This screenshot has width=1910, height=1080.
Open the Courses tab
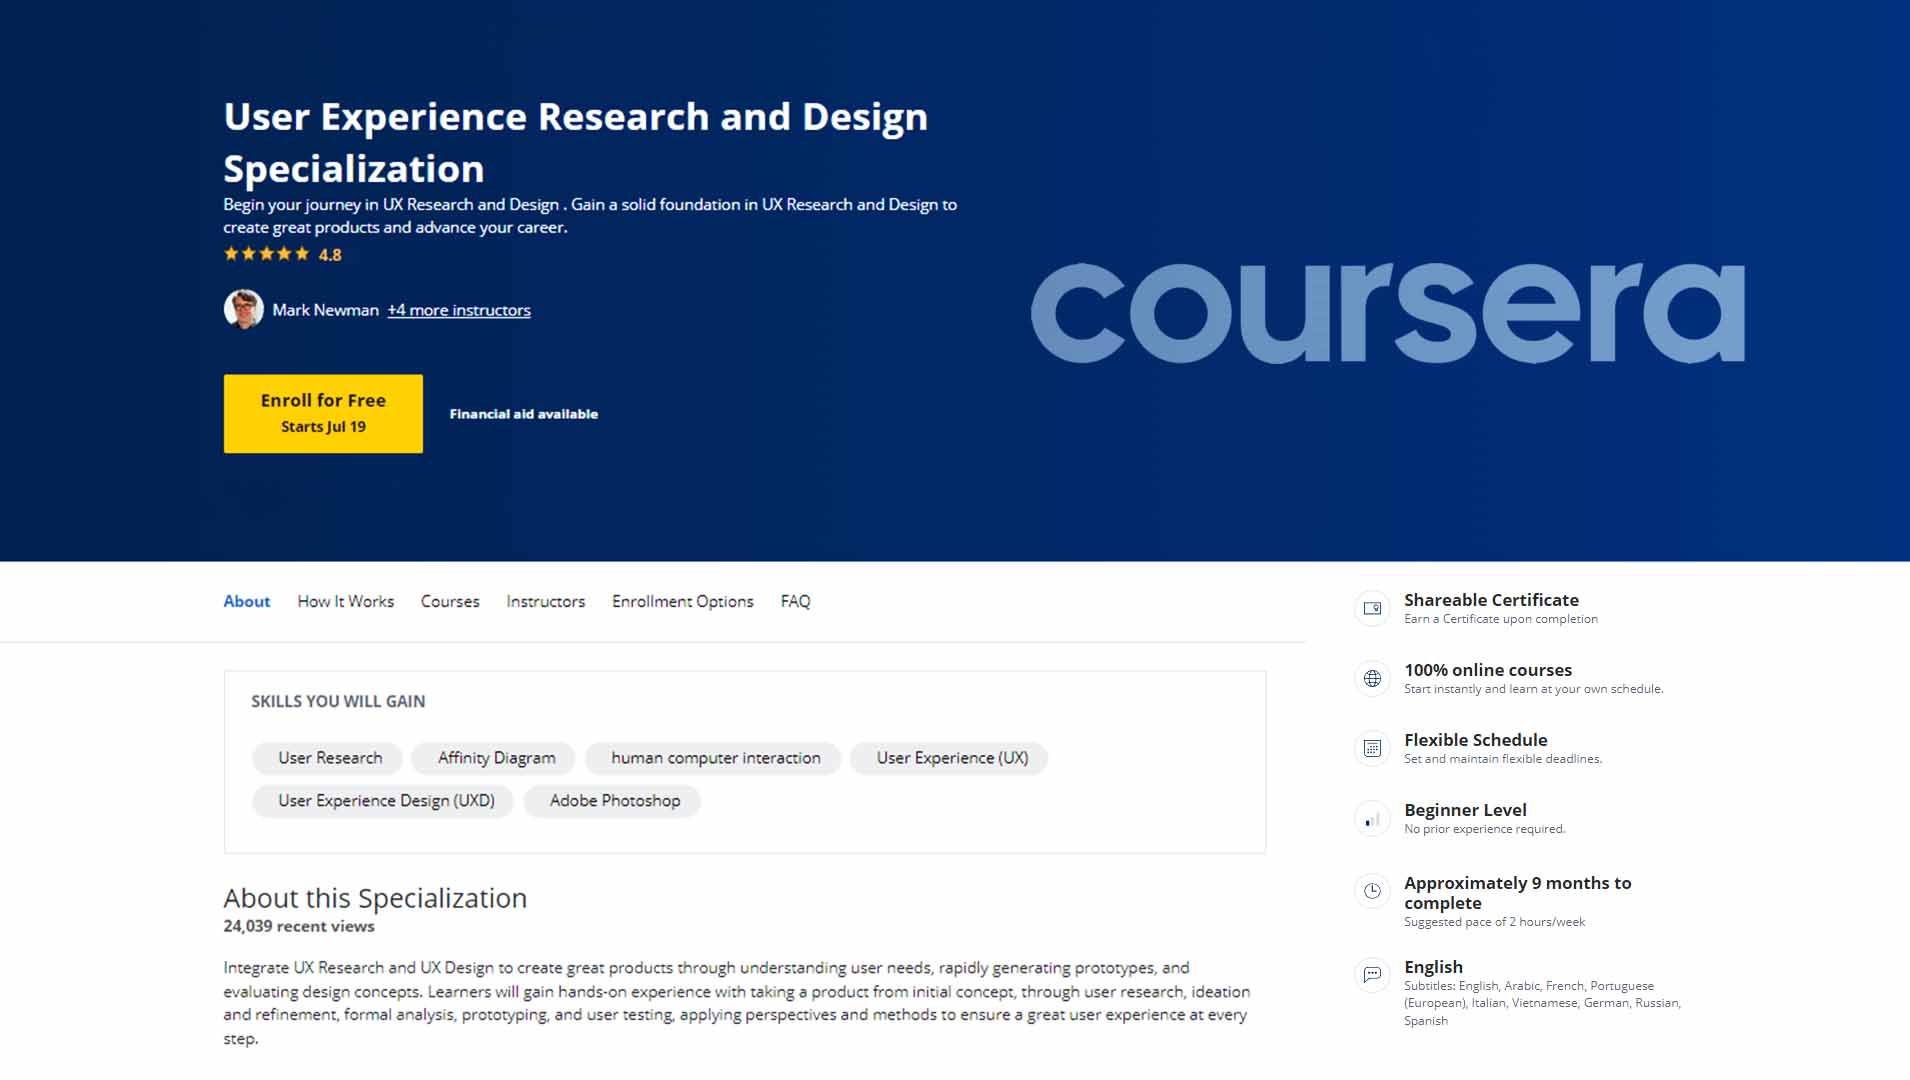pyautogui.click(x=450, y=601)
